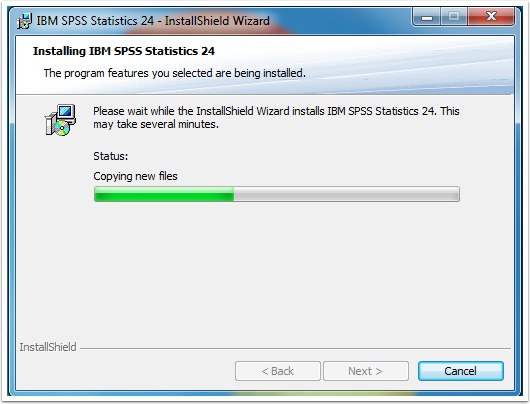Click the installer icon in title bar

24,21
